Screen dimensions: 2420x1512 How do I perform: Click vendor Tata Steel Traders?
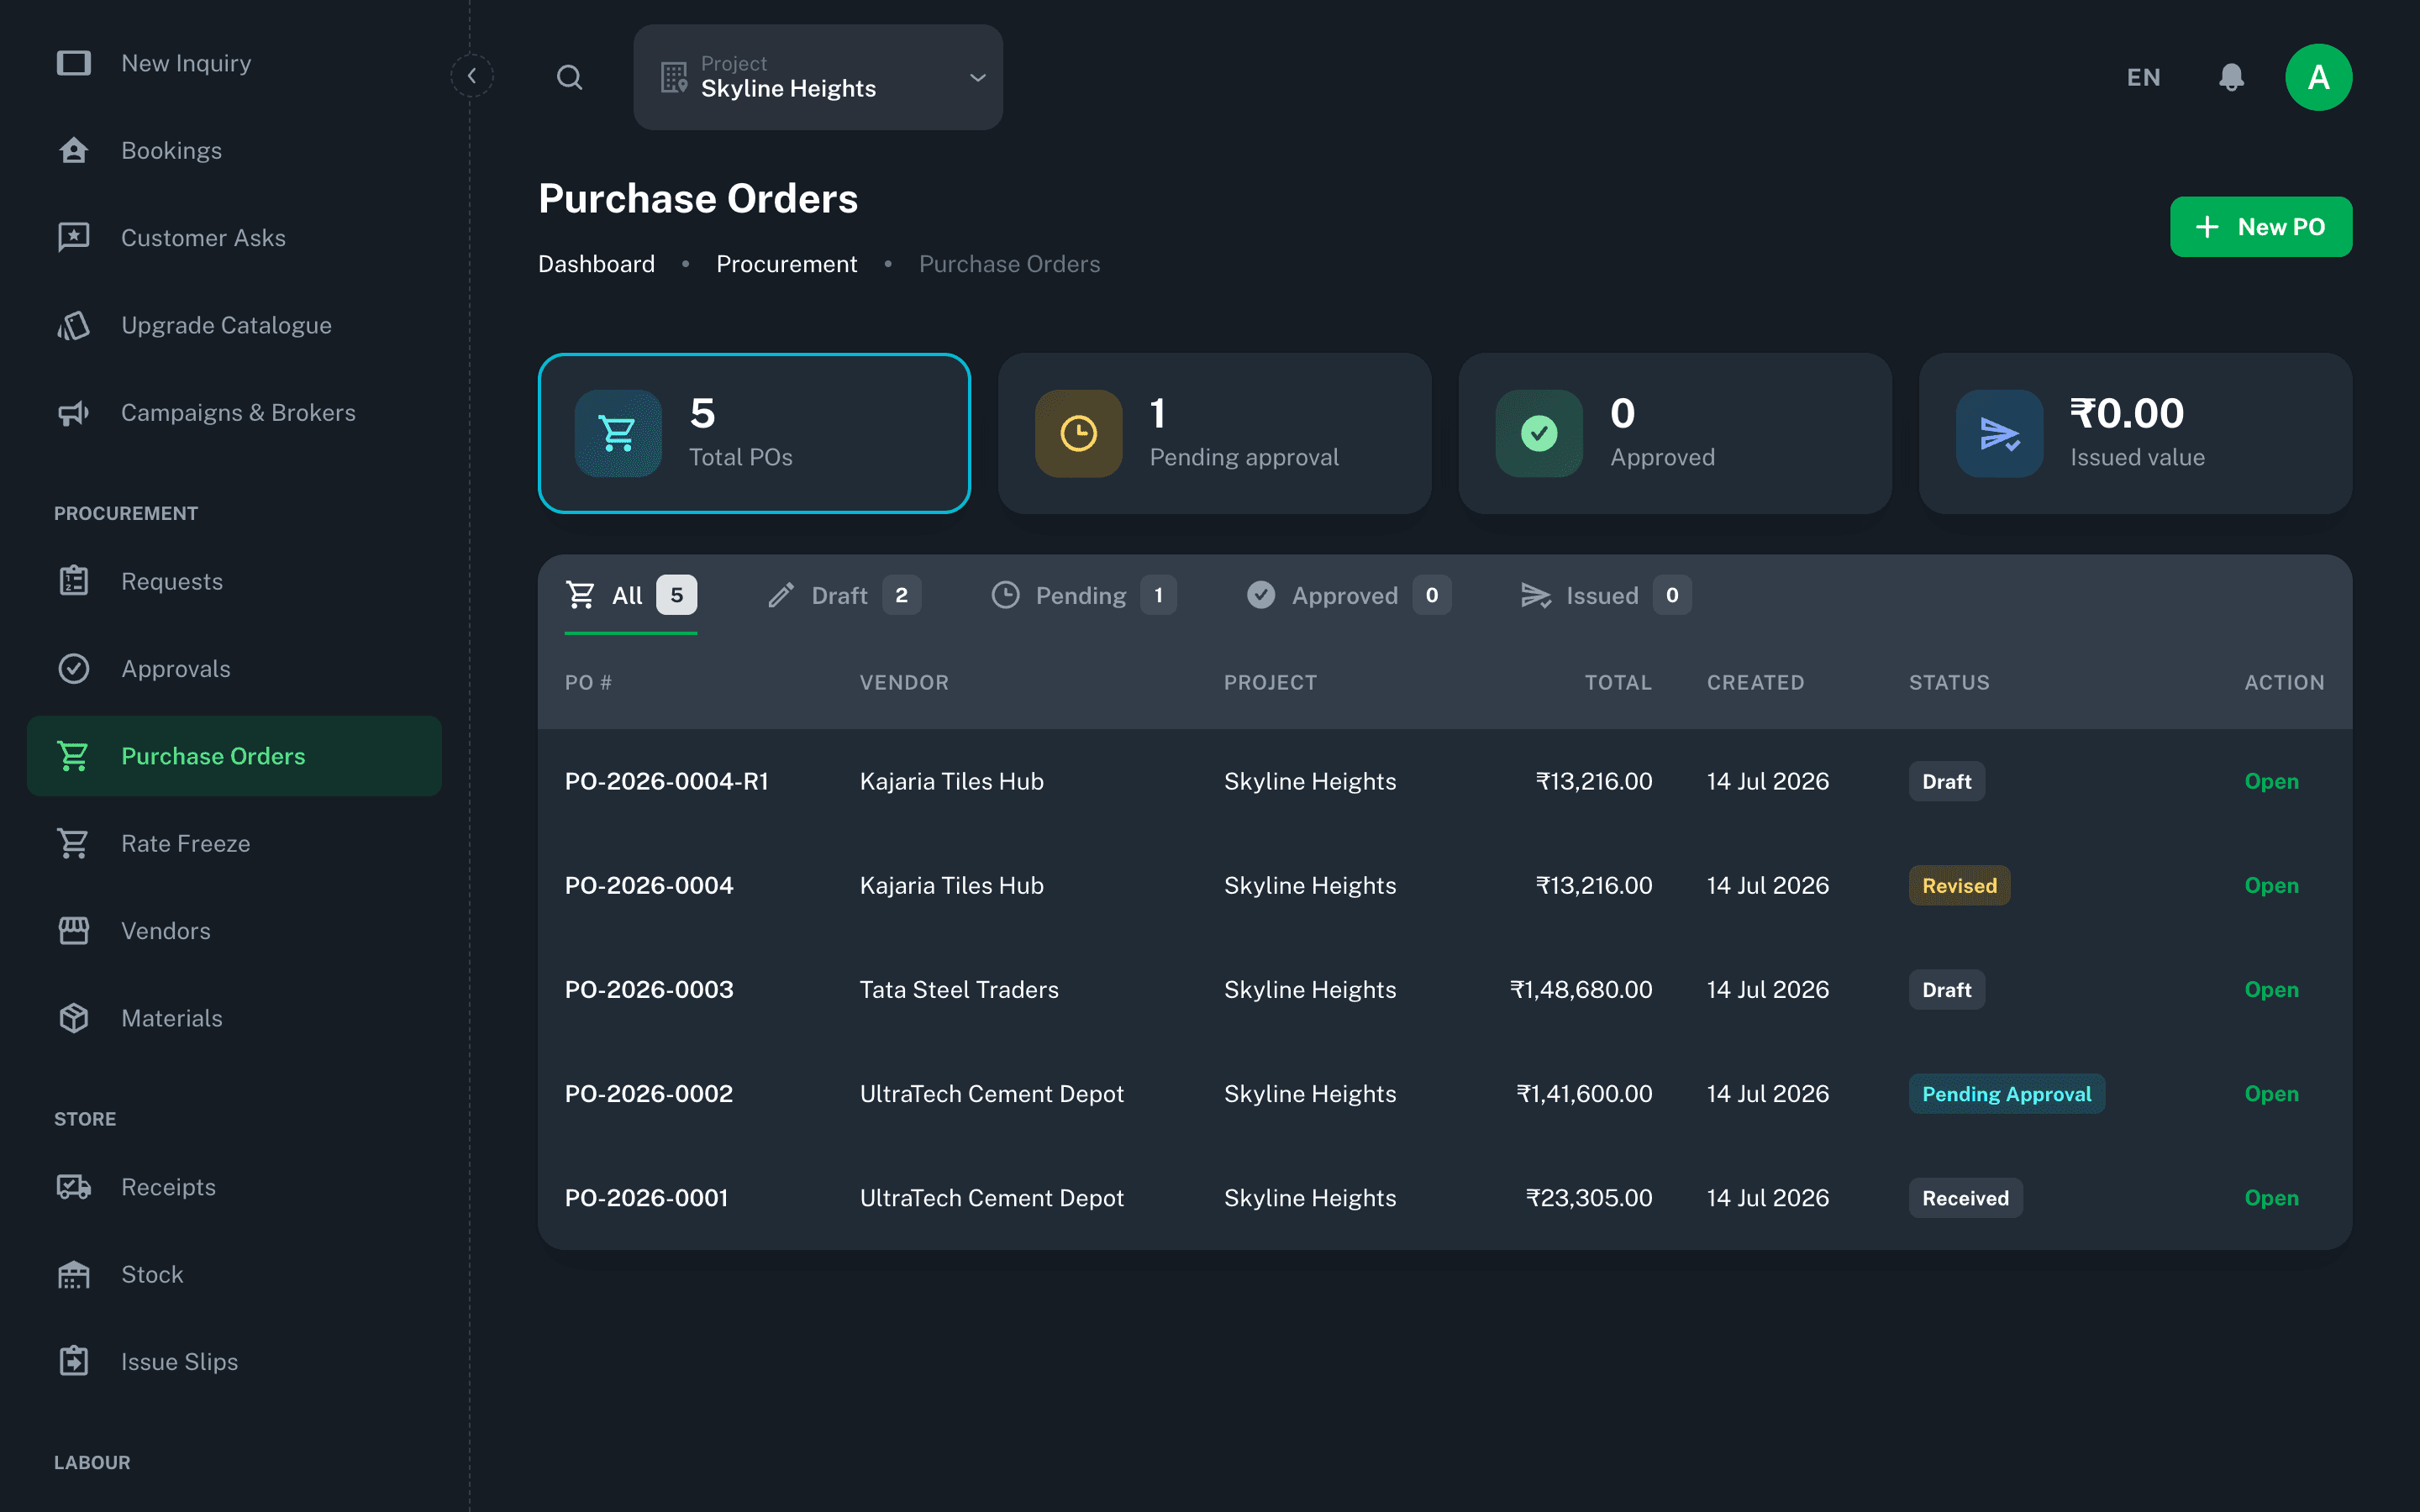pos(959,989)
